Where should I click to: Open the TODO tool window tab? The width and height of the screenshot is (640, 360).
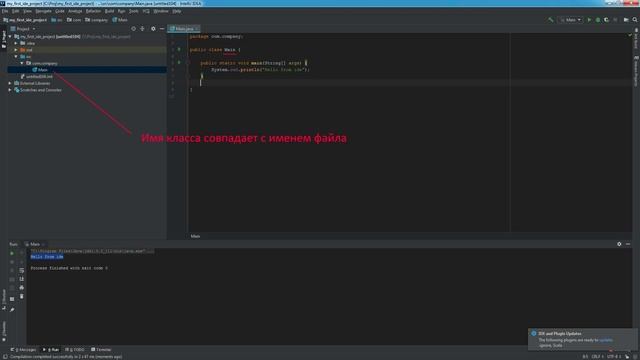pos(75,350)
